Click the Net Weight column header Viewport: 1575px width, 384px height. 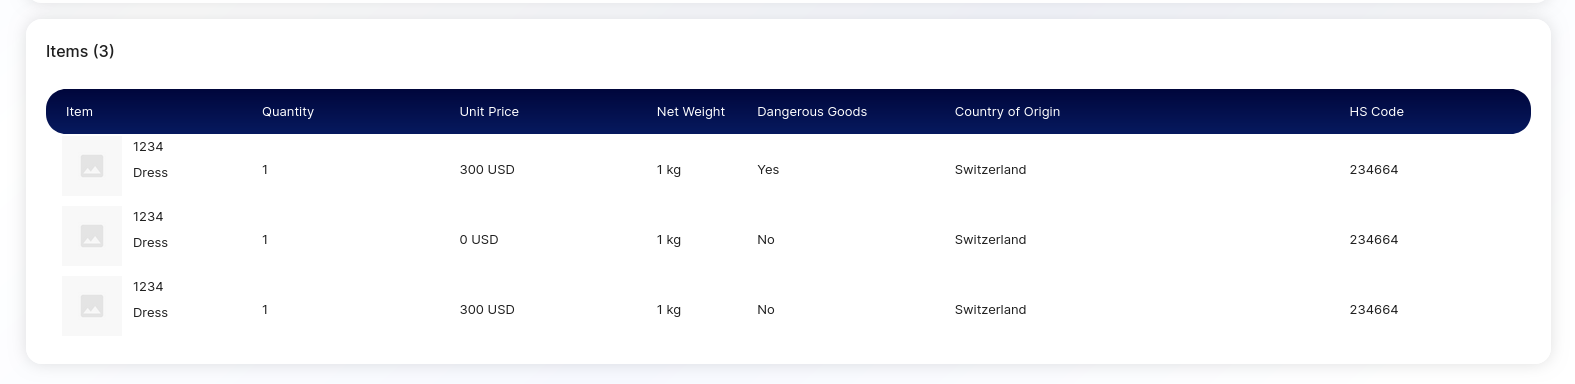click(691, 112)
